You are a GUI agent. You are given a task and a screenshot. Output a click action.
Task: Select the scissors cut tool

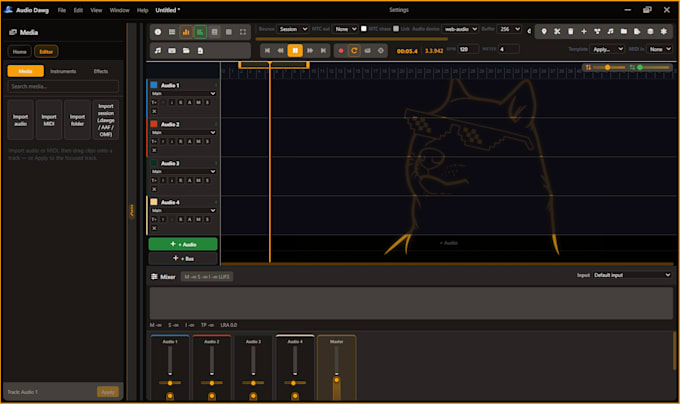tap(557, 31)
